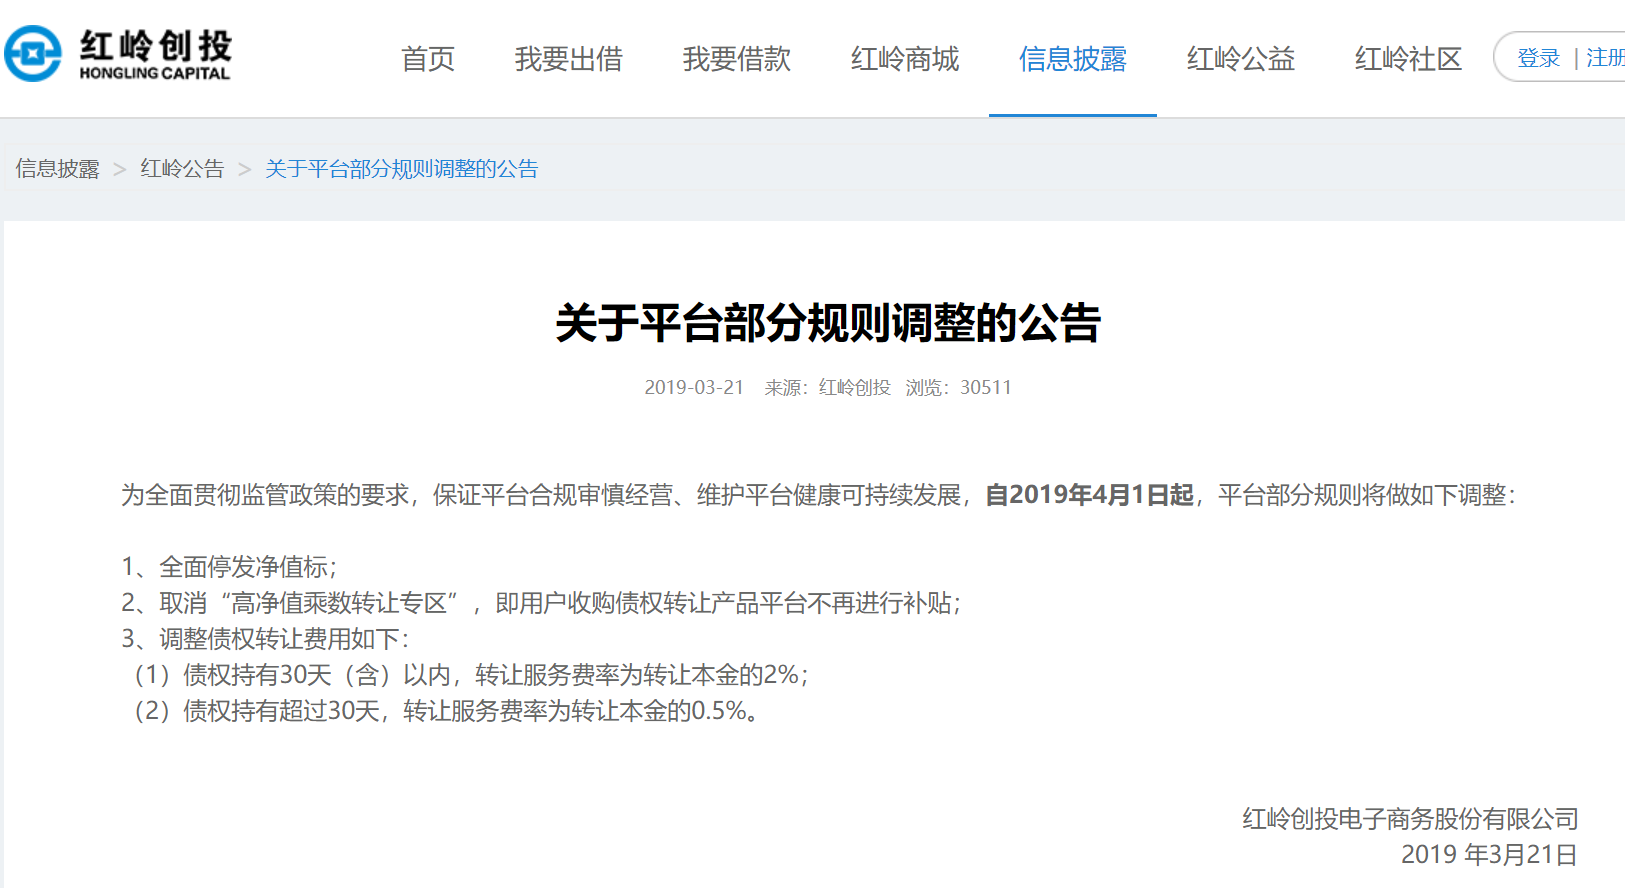
Task: Click the line 1、全面停发净值标
Action: point(230,567)
